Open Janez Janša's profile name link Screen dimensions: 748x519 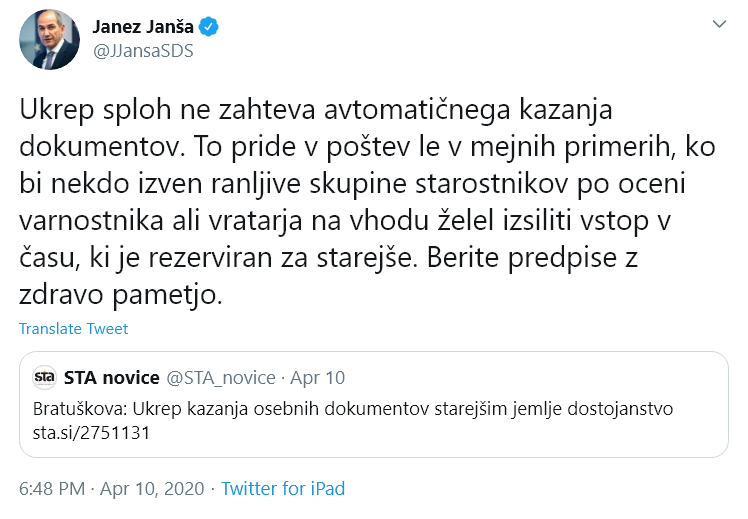pyautogui.click(x=143, y=26)
